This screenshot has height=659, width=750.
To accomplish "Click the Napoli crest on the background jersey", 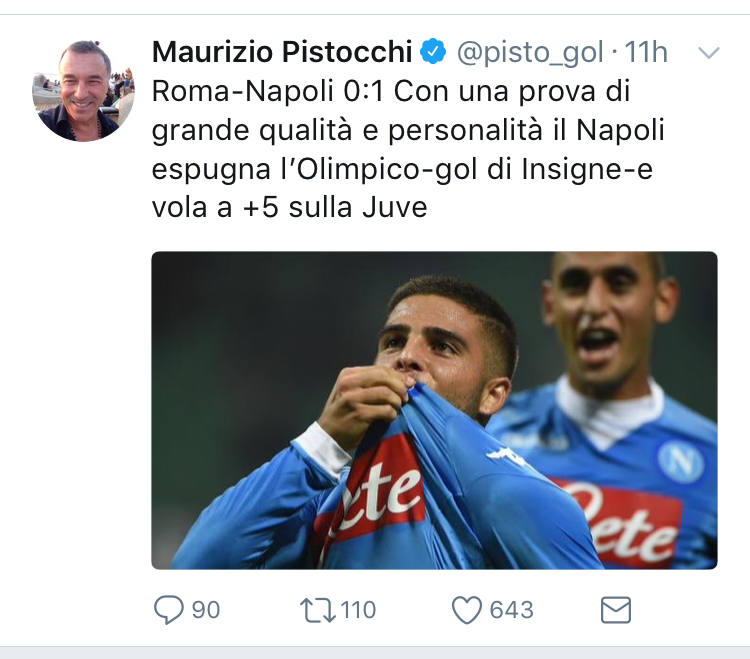I will tap(681, 462).
